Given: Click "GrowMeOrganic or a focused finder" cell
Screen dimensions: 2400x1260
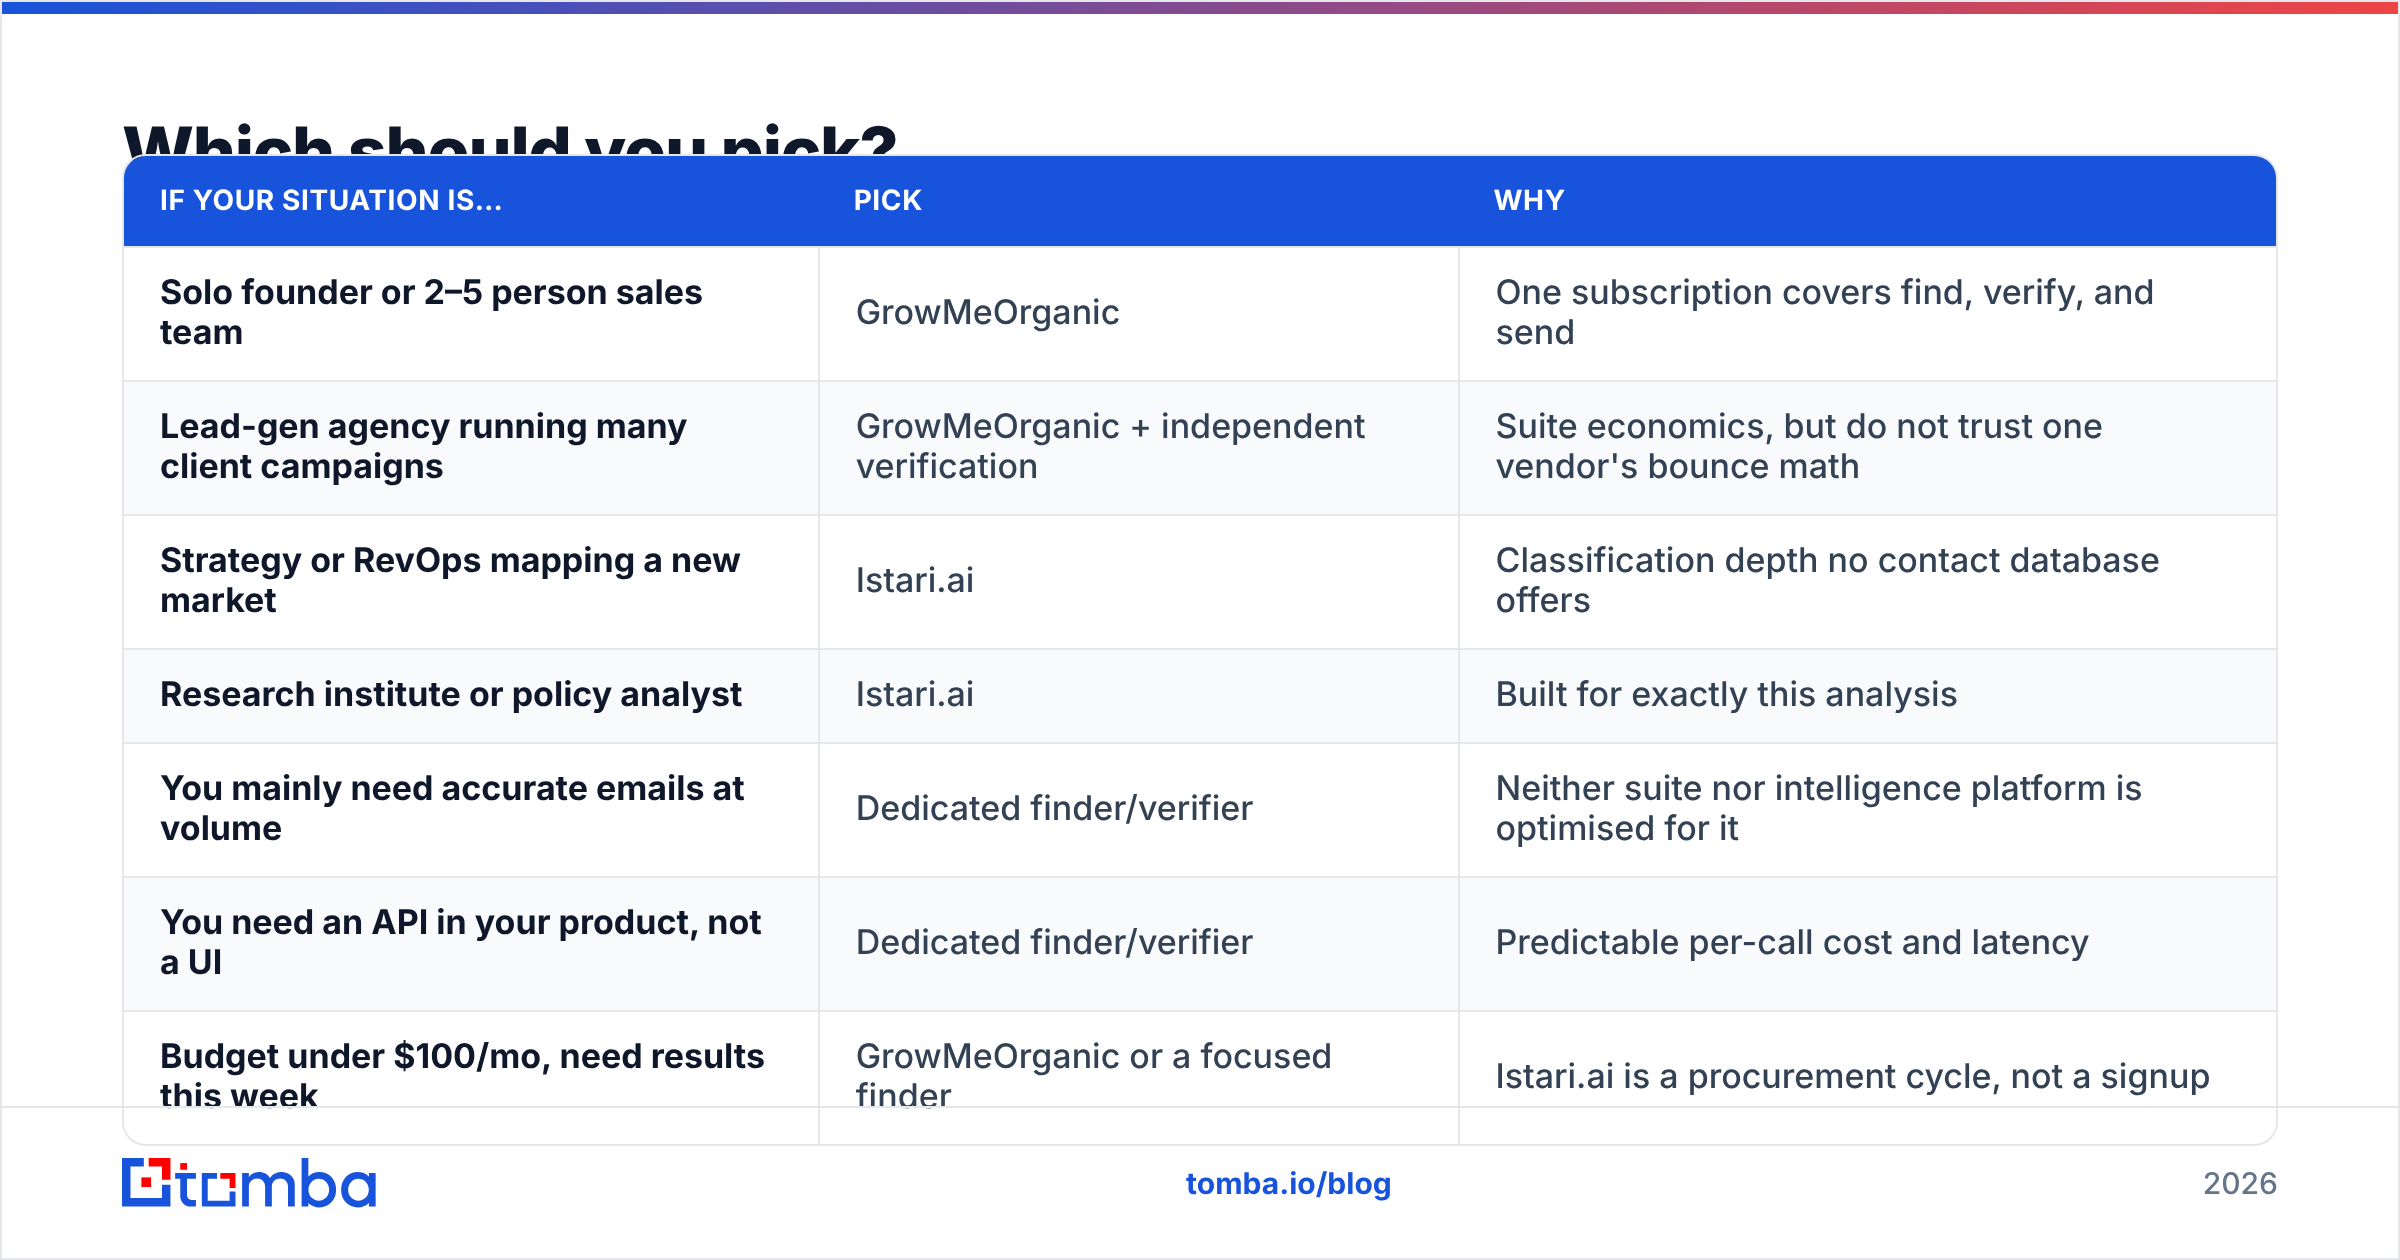Looking at the screenshot, I should pyautogui.click(x=1139, y=1076).
